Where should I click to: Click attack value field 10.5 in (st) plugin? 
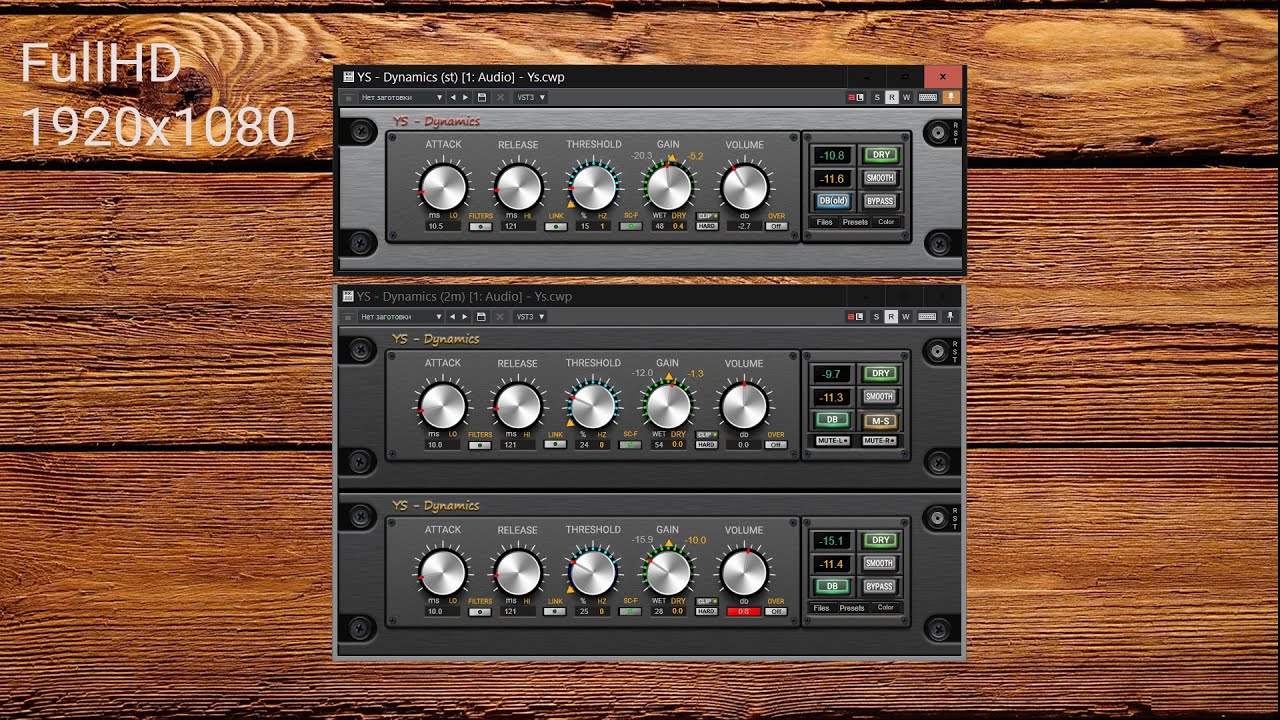[x=442, y=227]
